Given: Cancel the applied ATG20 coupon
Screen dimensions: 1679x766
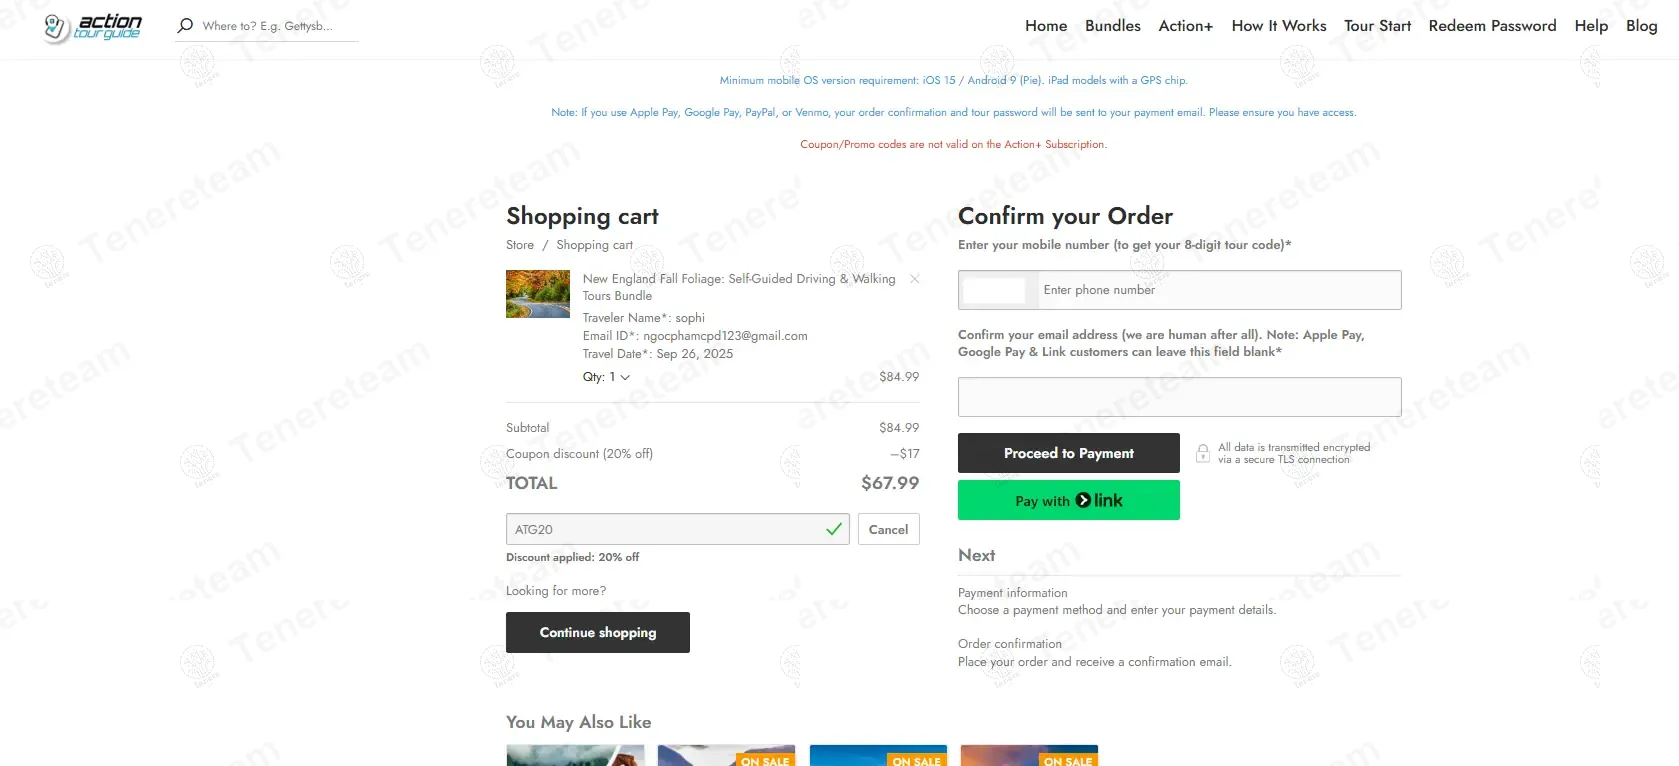Looking at the screenshot, I should pos(888,529).
